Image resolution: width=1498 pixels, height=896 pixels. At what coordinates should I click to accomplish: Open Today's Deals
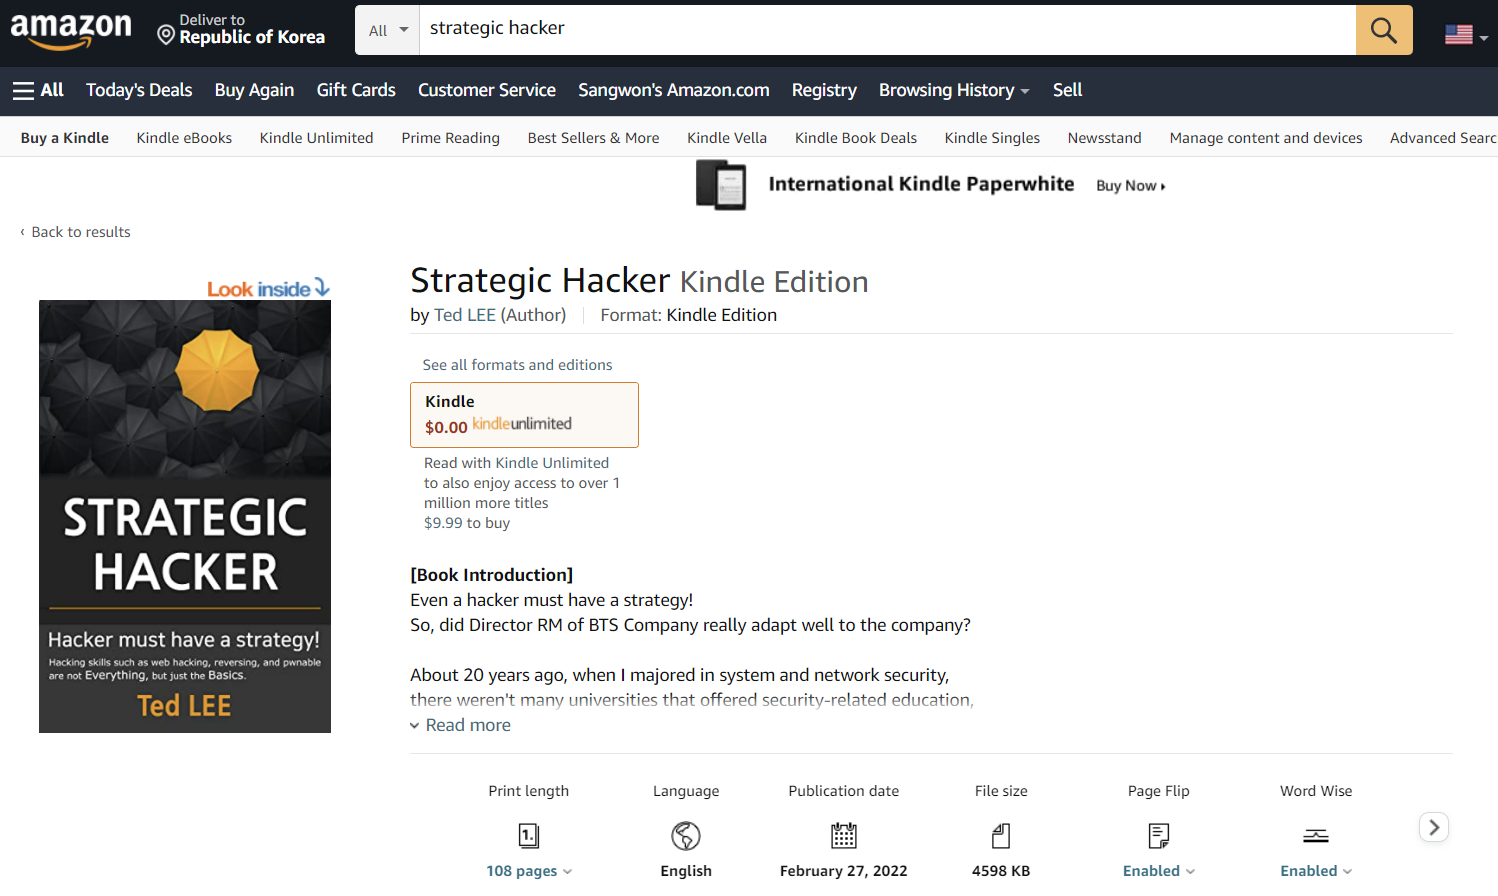pos(139,90)
